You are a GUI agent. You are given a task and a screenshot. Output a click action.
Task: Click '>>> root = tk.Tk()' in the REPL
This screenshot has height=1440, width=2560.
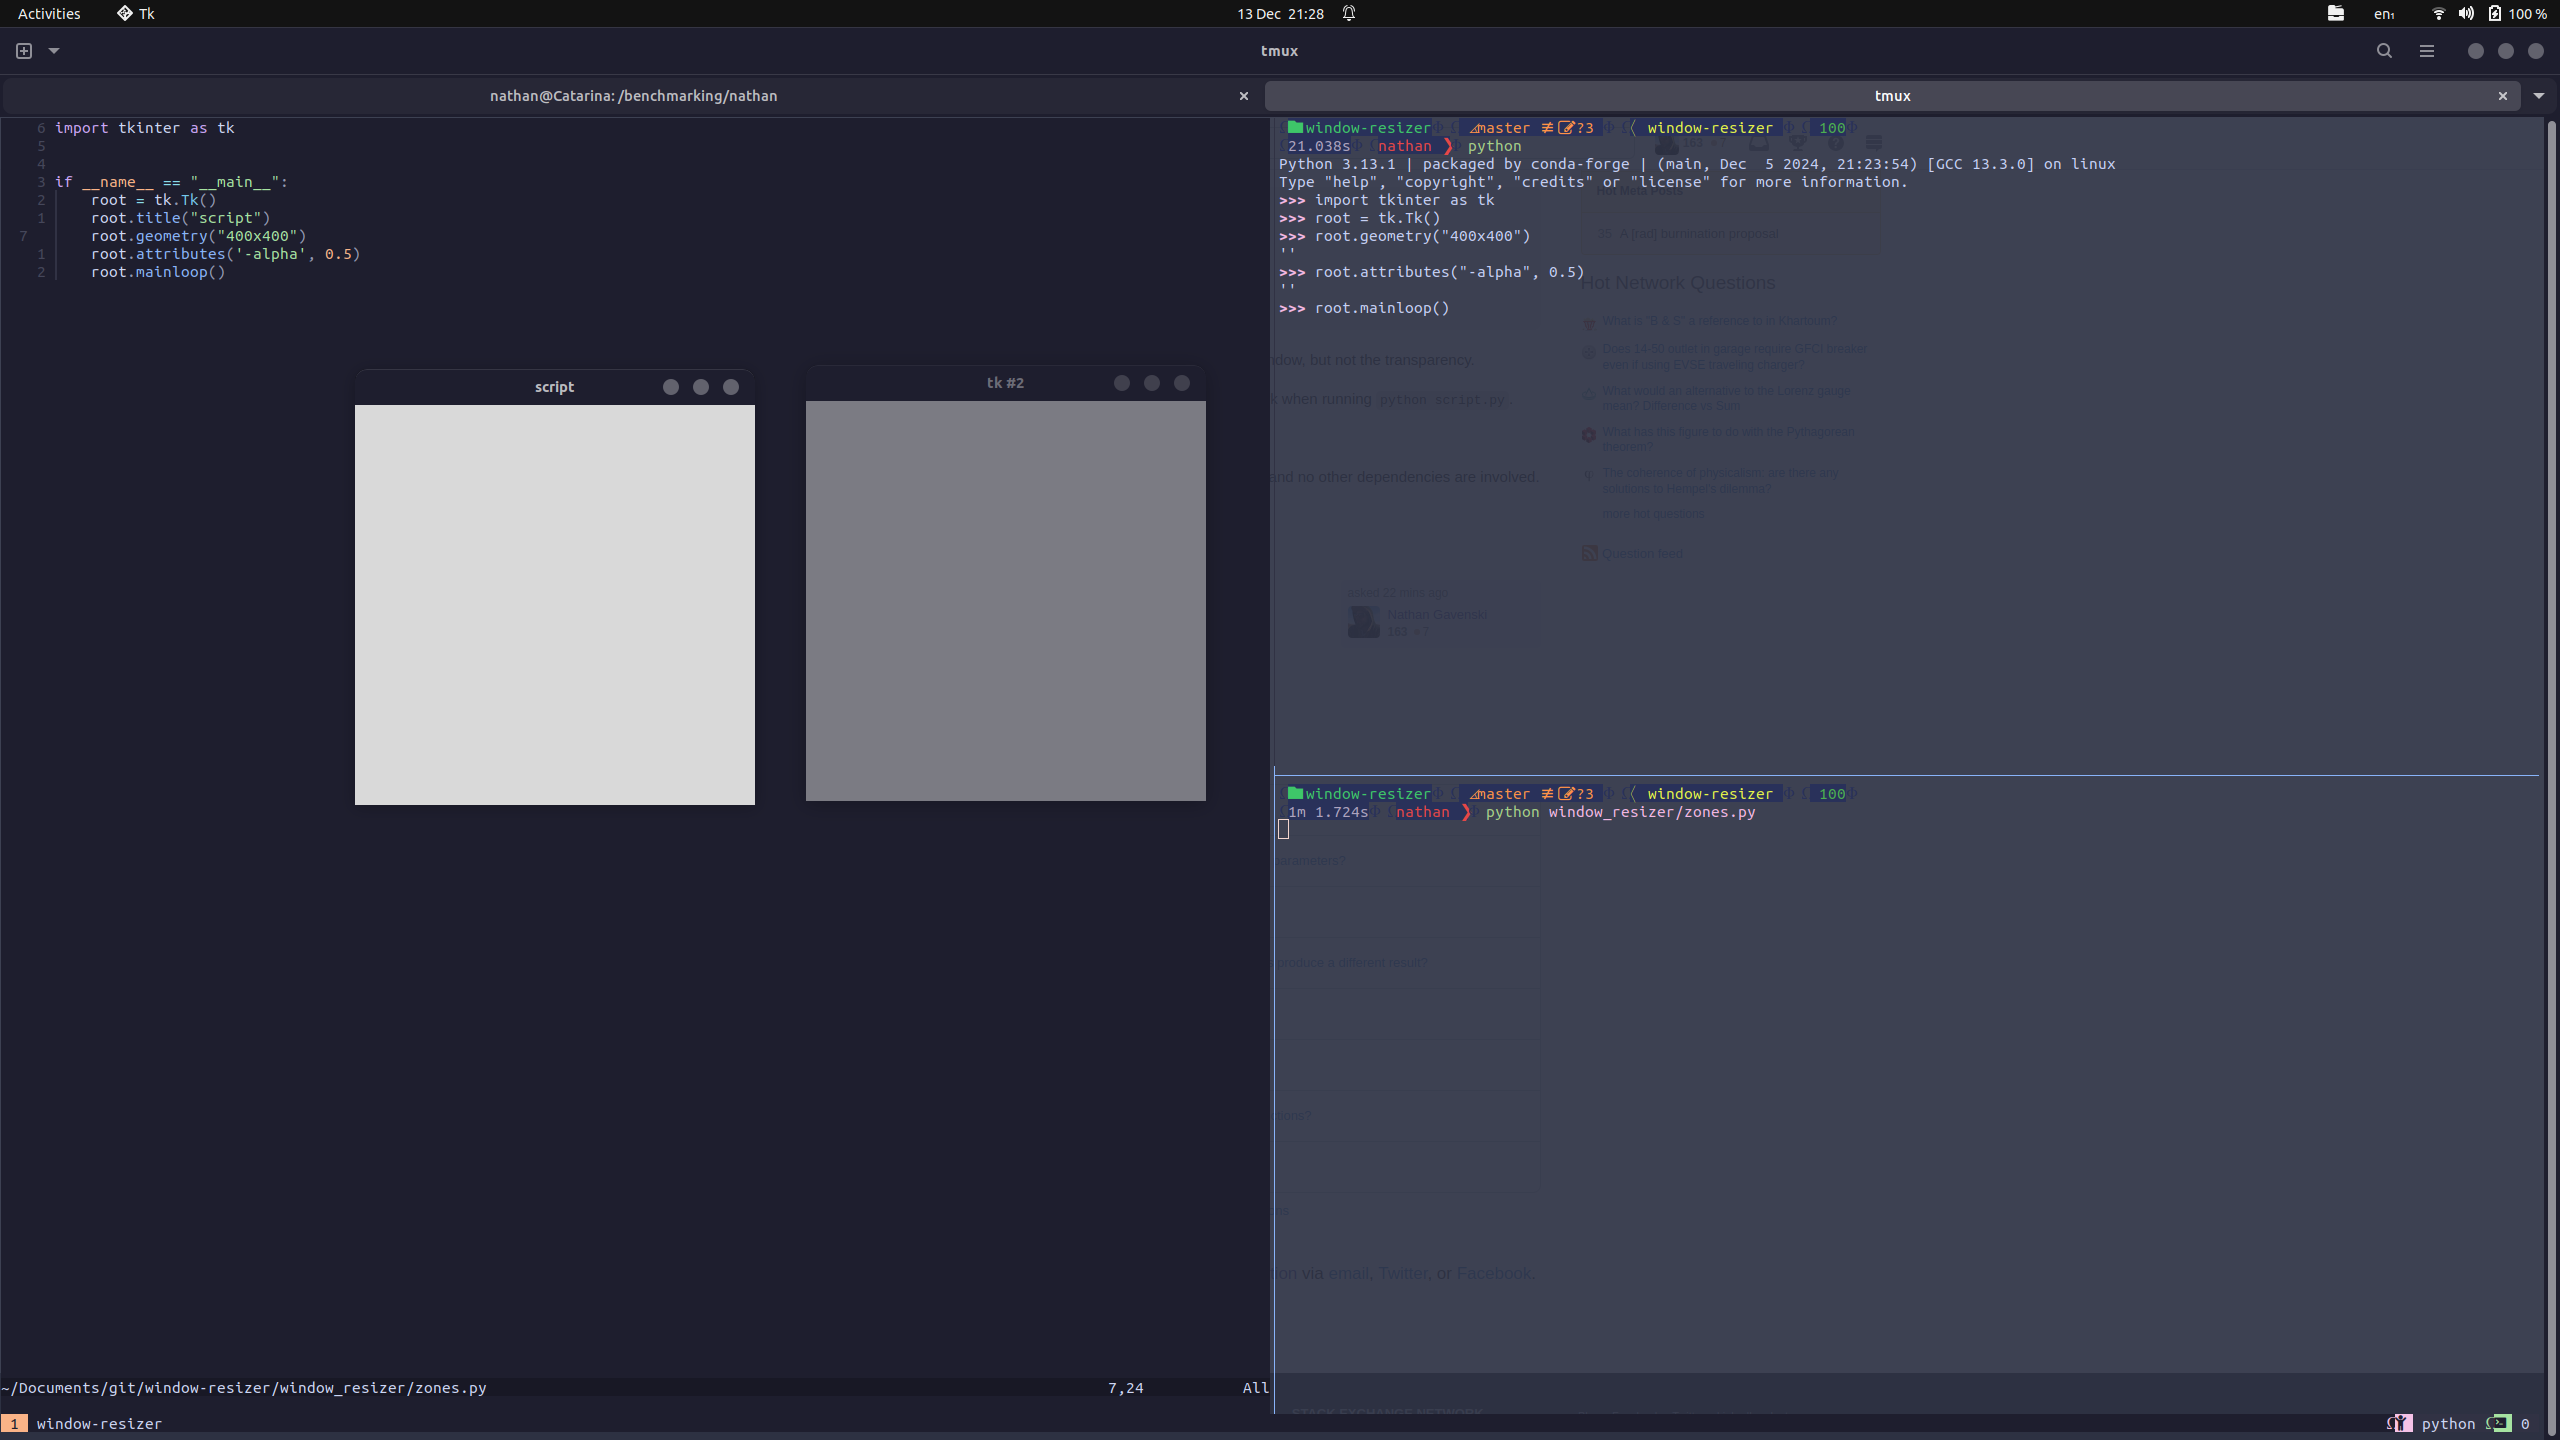pos(1360,218)
